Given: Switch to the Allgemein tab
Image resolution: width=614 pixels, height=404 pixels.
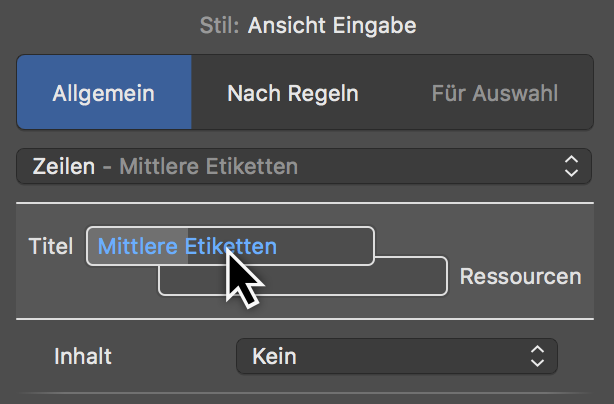Looking at the screenshot, I should click(x=104, y=94).
